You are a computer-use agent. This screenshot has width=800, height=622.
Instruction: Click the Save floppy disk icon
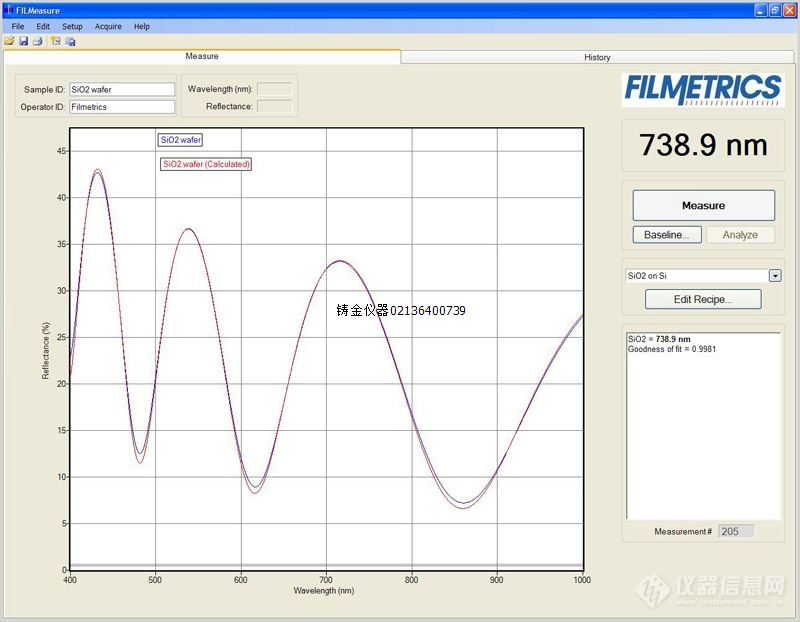(x=23, y=41)
